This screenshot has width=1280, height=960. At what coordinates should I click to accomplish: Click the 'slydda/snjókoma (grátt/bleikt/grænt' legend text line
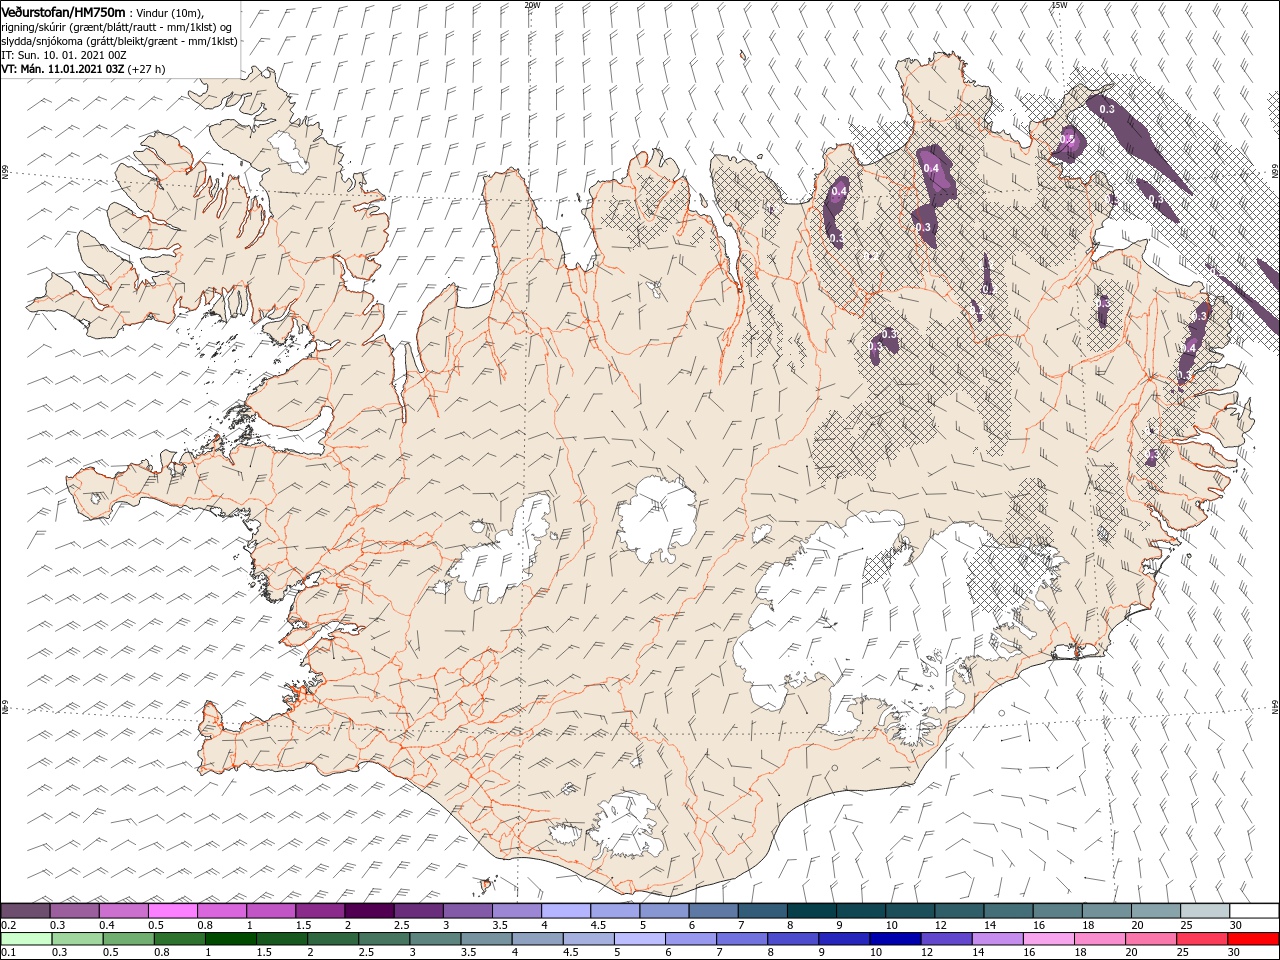coord(119,41)
